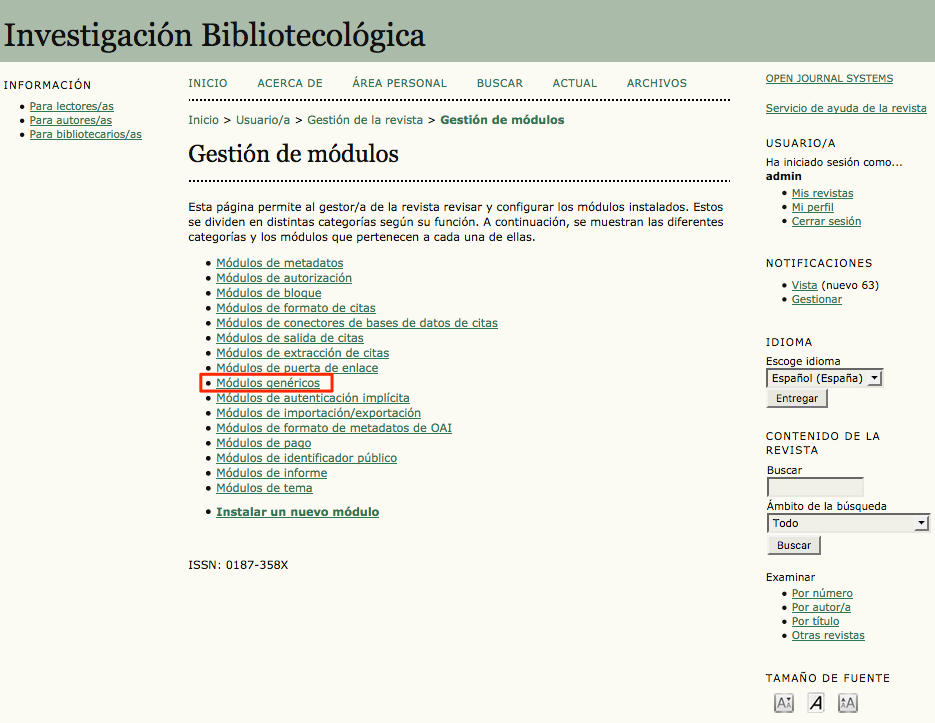Open Módulos de importación/exportación

(x=318, y=413)
